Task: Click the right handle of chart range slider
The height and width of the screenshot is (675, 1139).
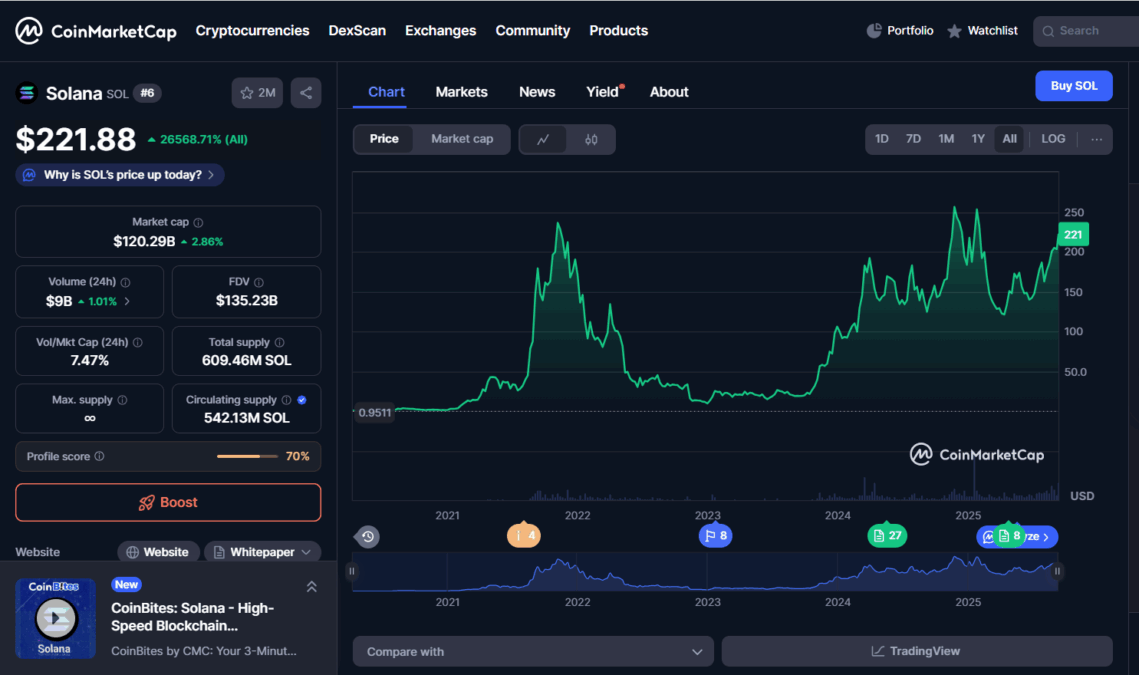Action: [1057, 571]
